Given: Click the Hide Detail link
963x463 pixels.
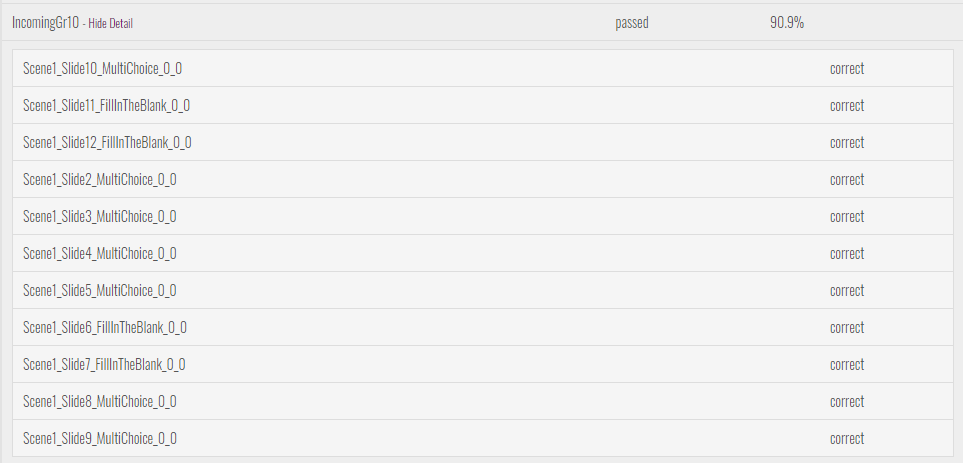Looking at the screenshot, I should click(111, 23).
